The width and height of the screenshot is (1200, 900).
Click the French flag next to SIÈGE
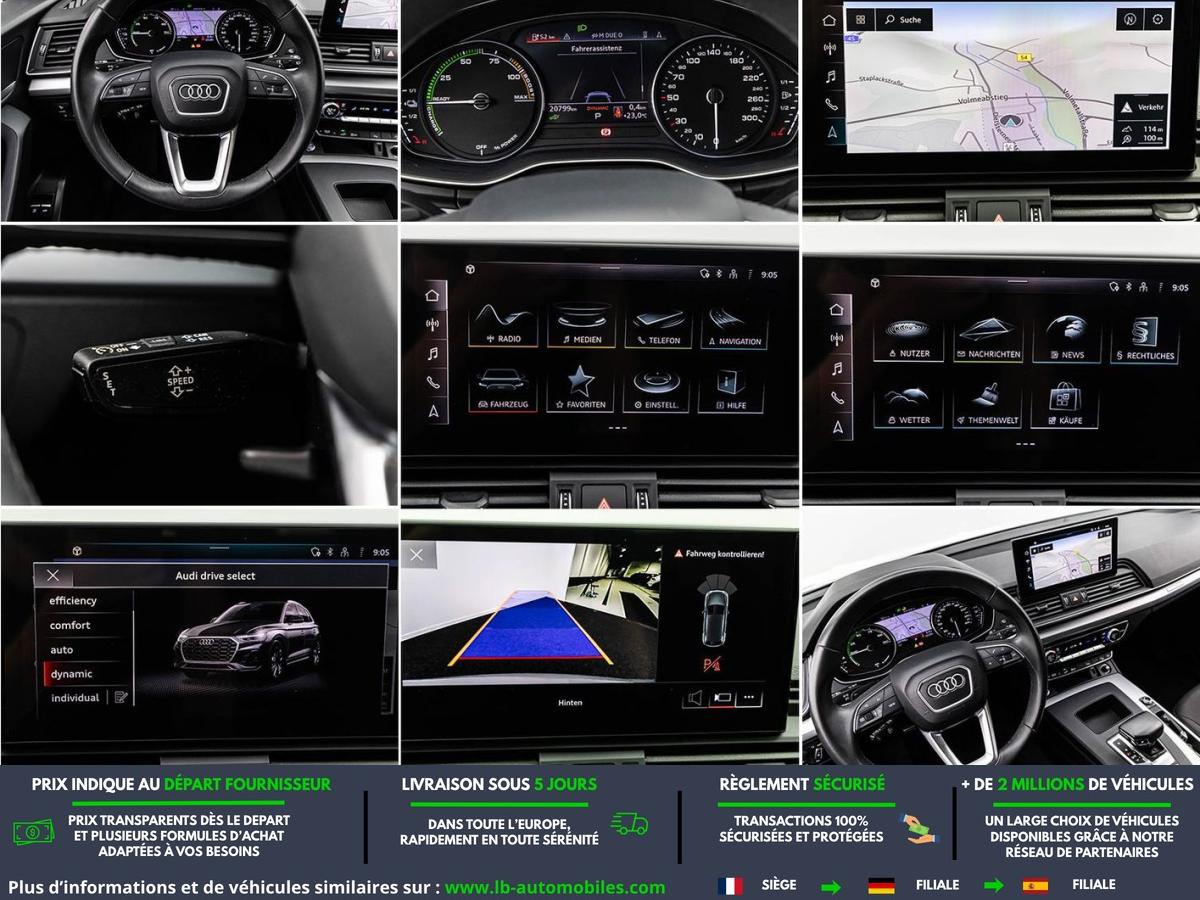[731, 886]
